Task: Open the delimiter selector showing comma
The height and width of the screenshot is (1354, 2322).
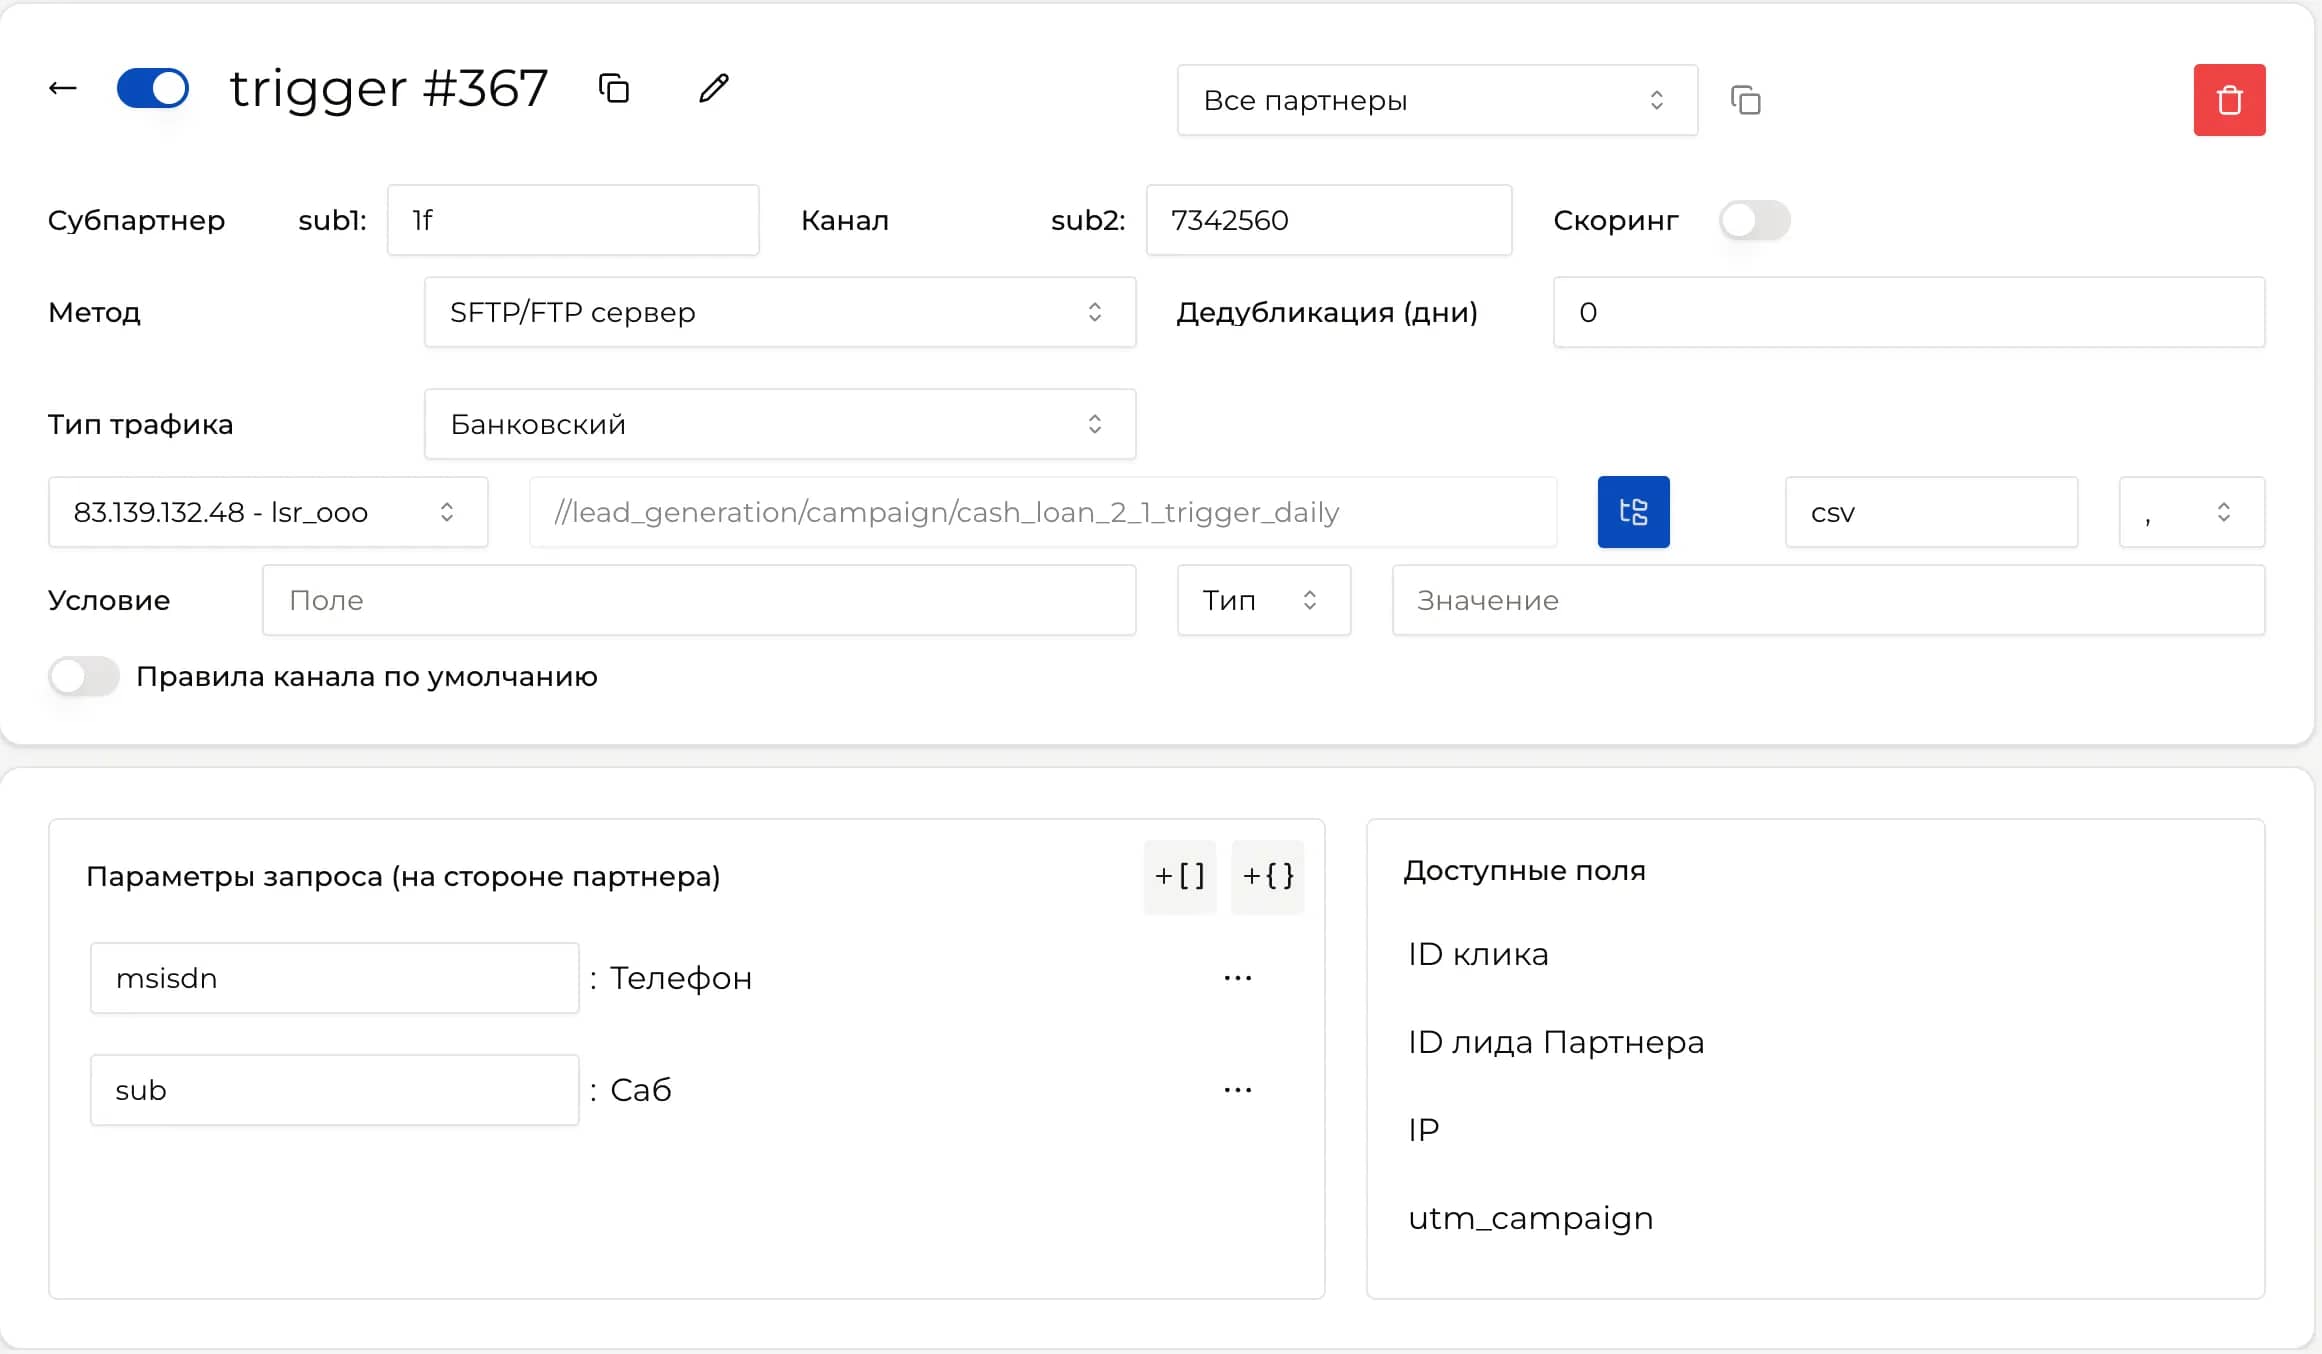Action: click(x=2190, y=512)
